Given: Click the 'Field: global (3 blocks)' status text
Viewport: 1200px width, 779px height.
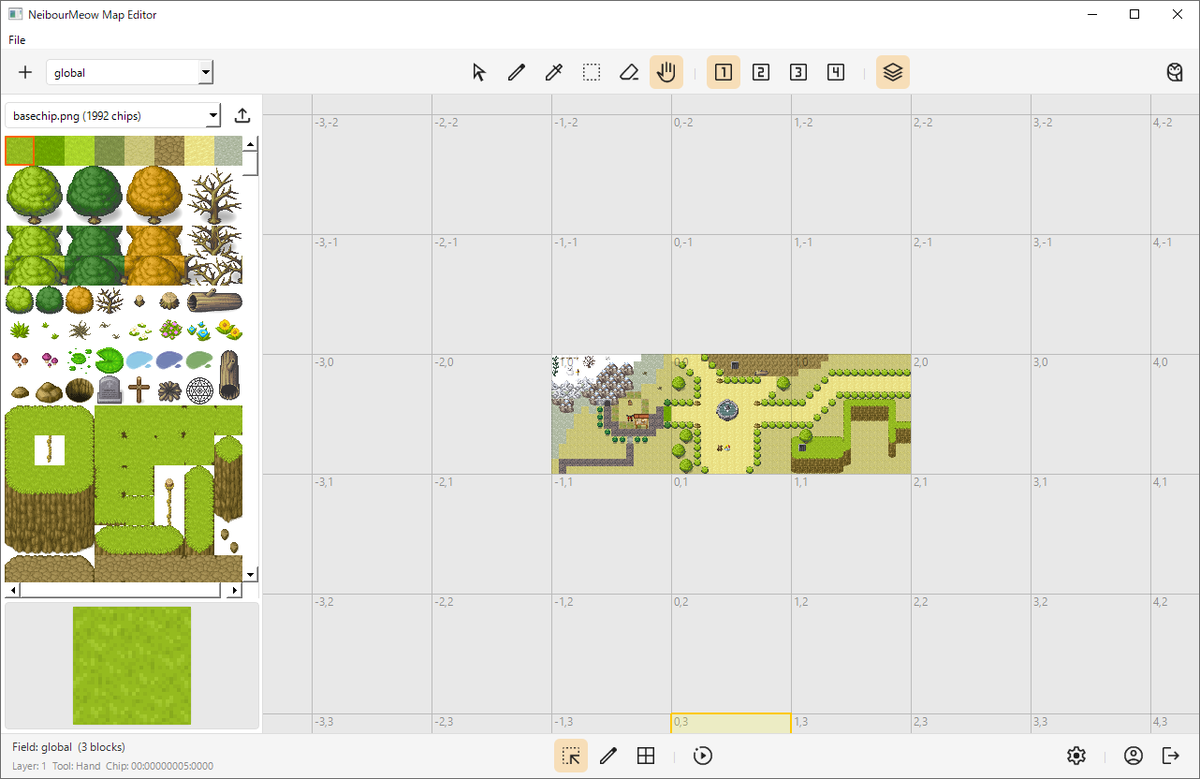Looking at the screenshot, I should point(69,747).
